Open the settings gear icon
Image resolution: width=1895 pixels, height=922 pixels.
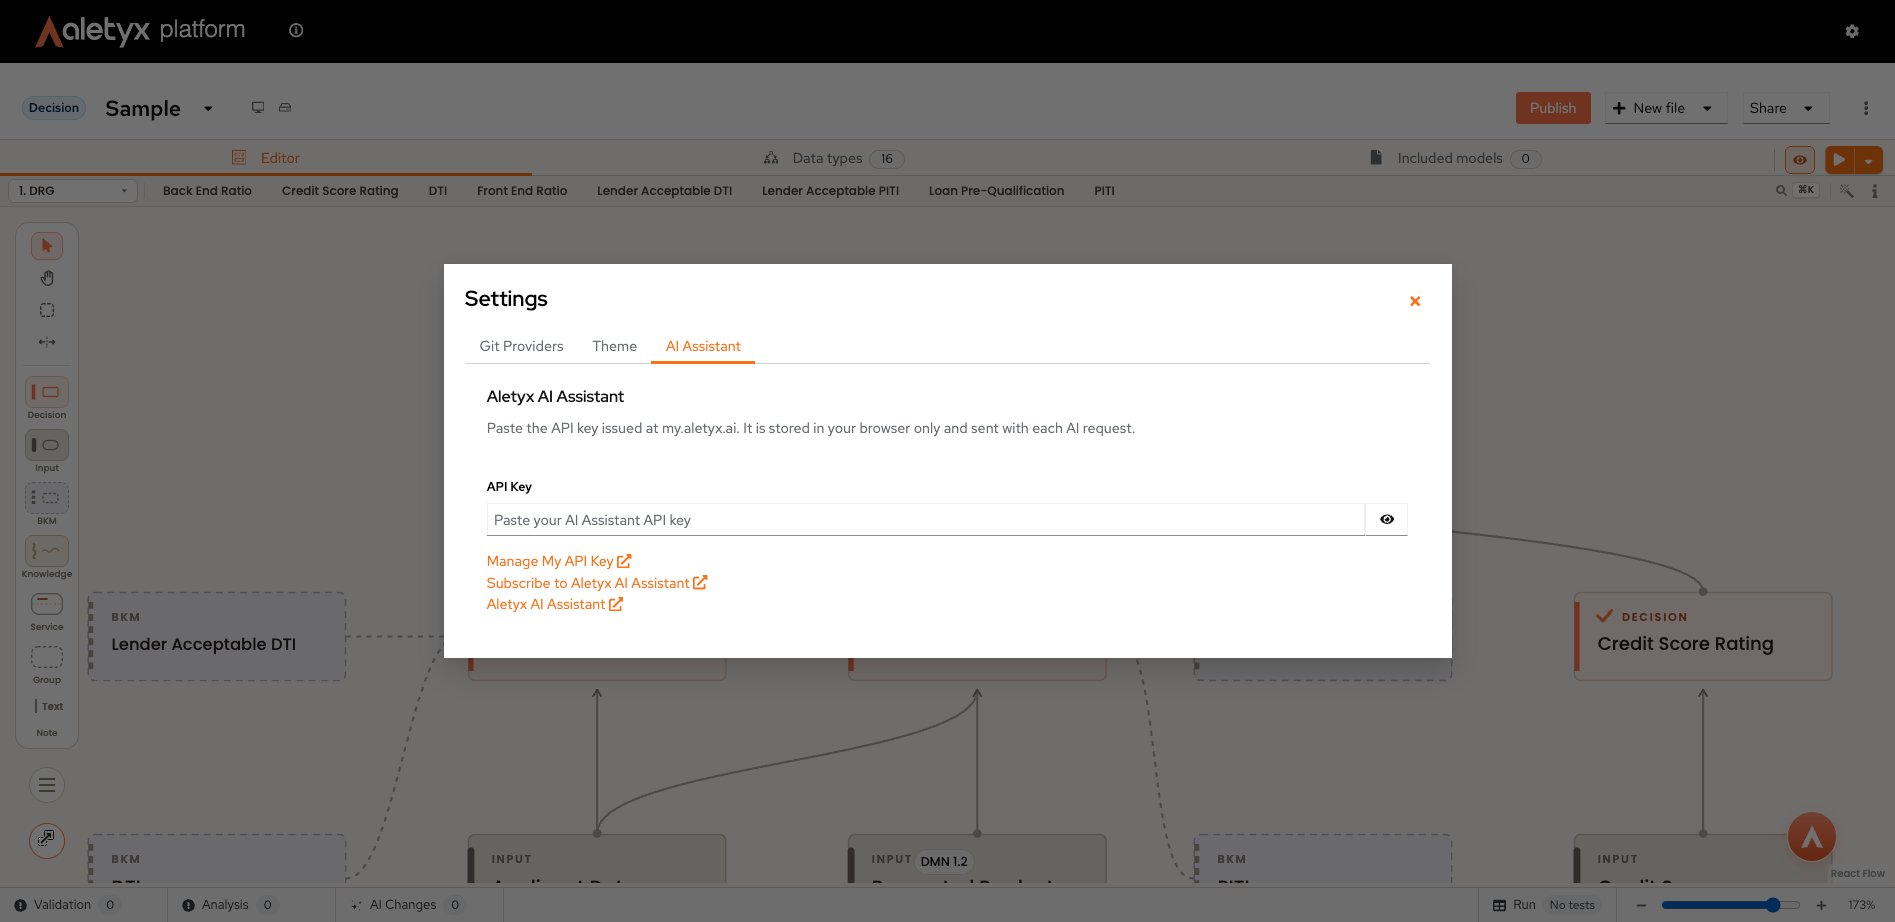click(x=1852, y=31)
